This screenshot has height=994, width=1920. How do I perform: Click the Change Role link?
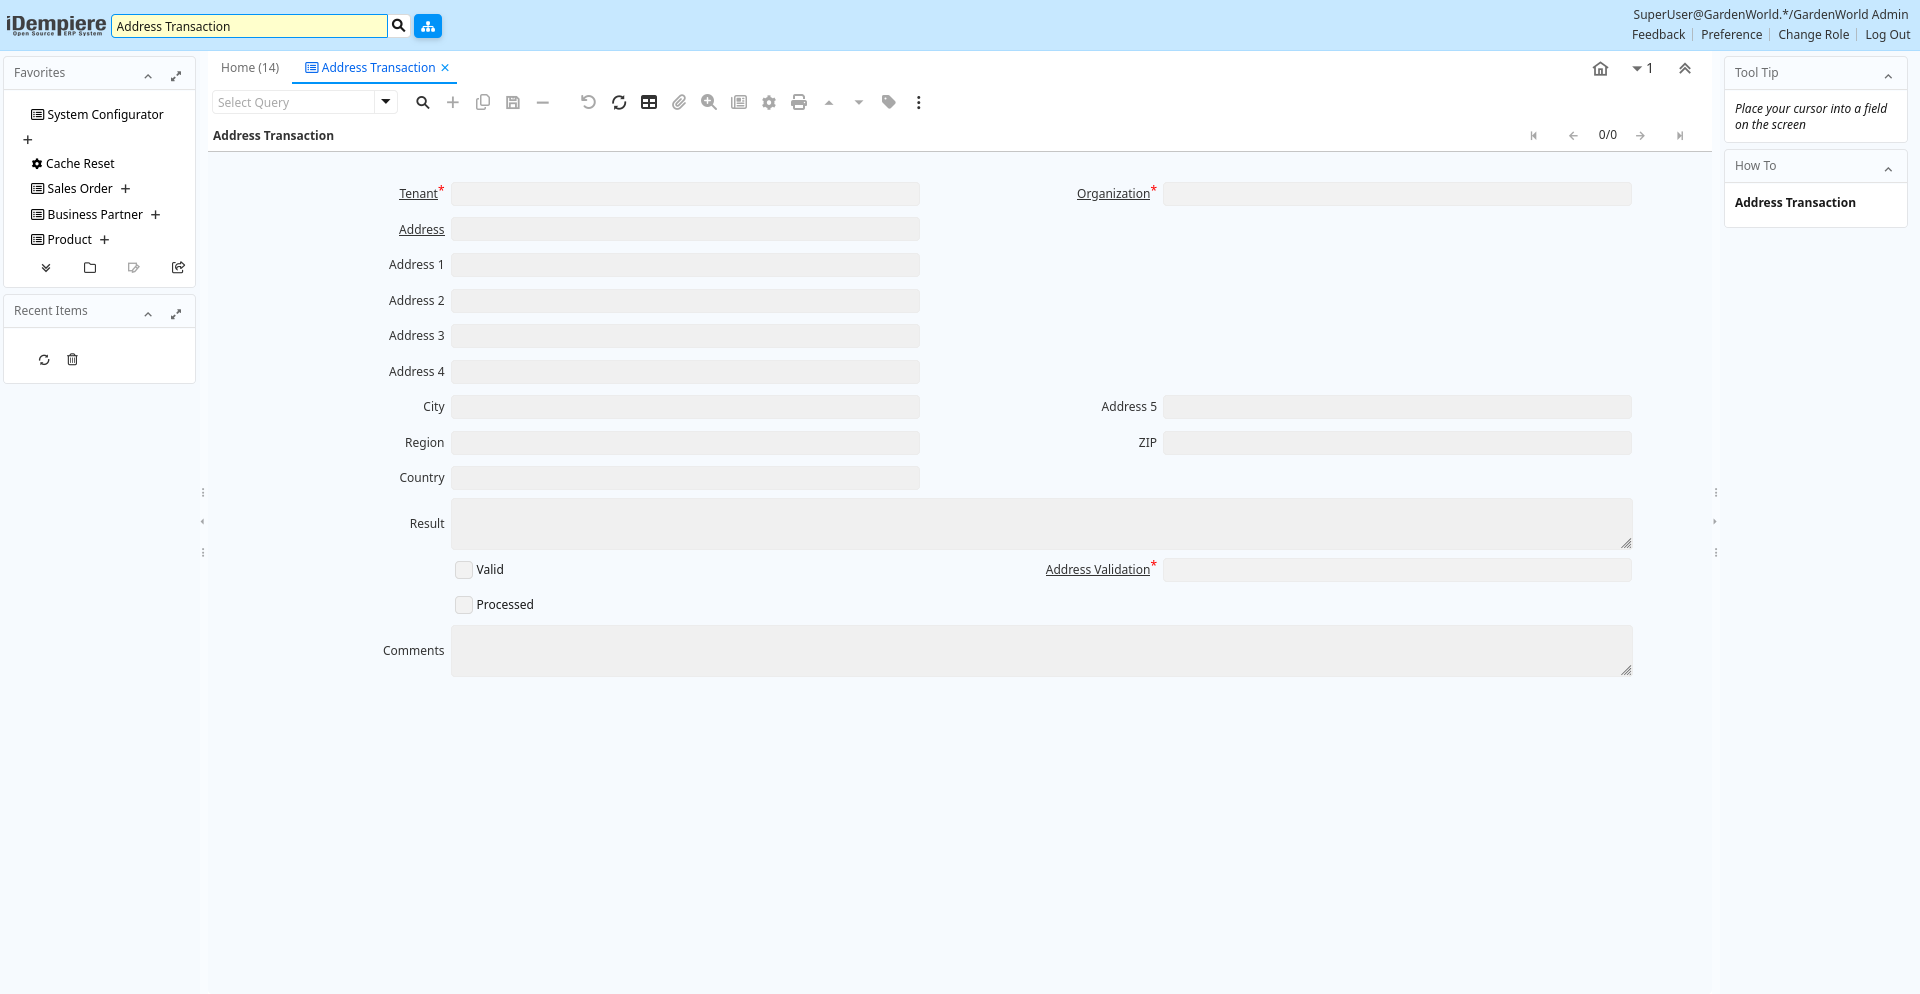[1813, 35]
